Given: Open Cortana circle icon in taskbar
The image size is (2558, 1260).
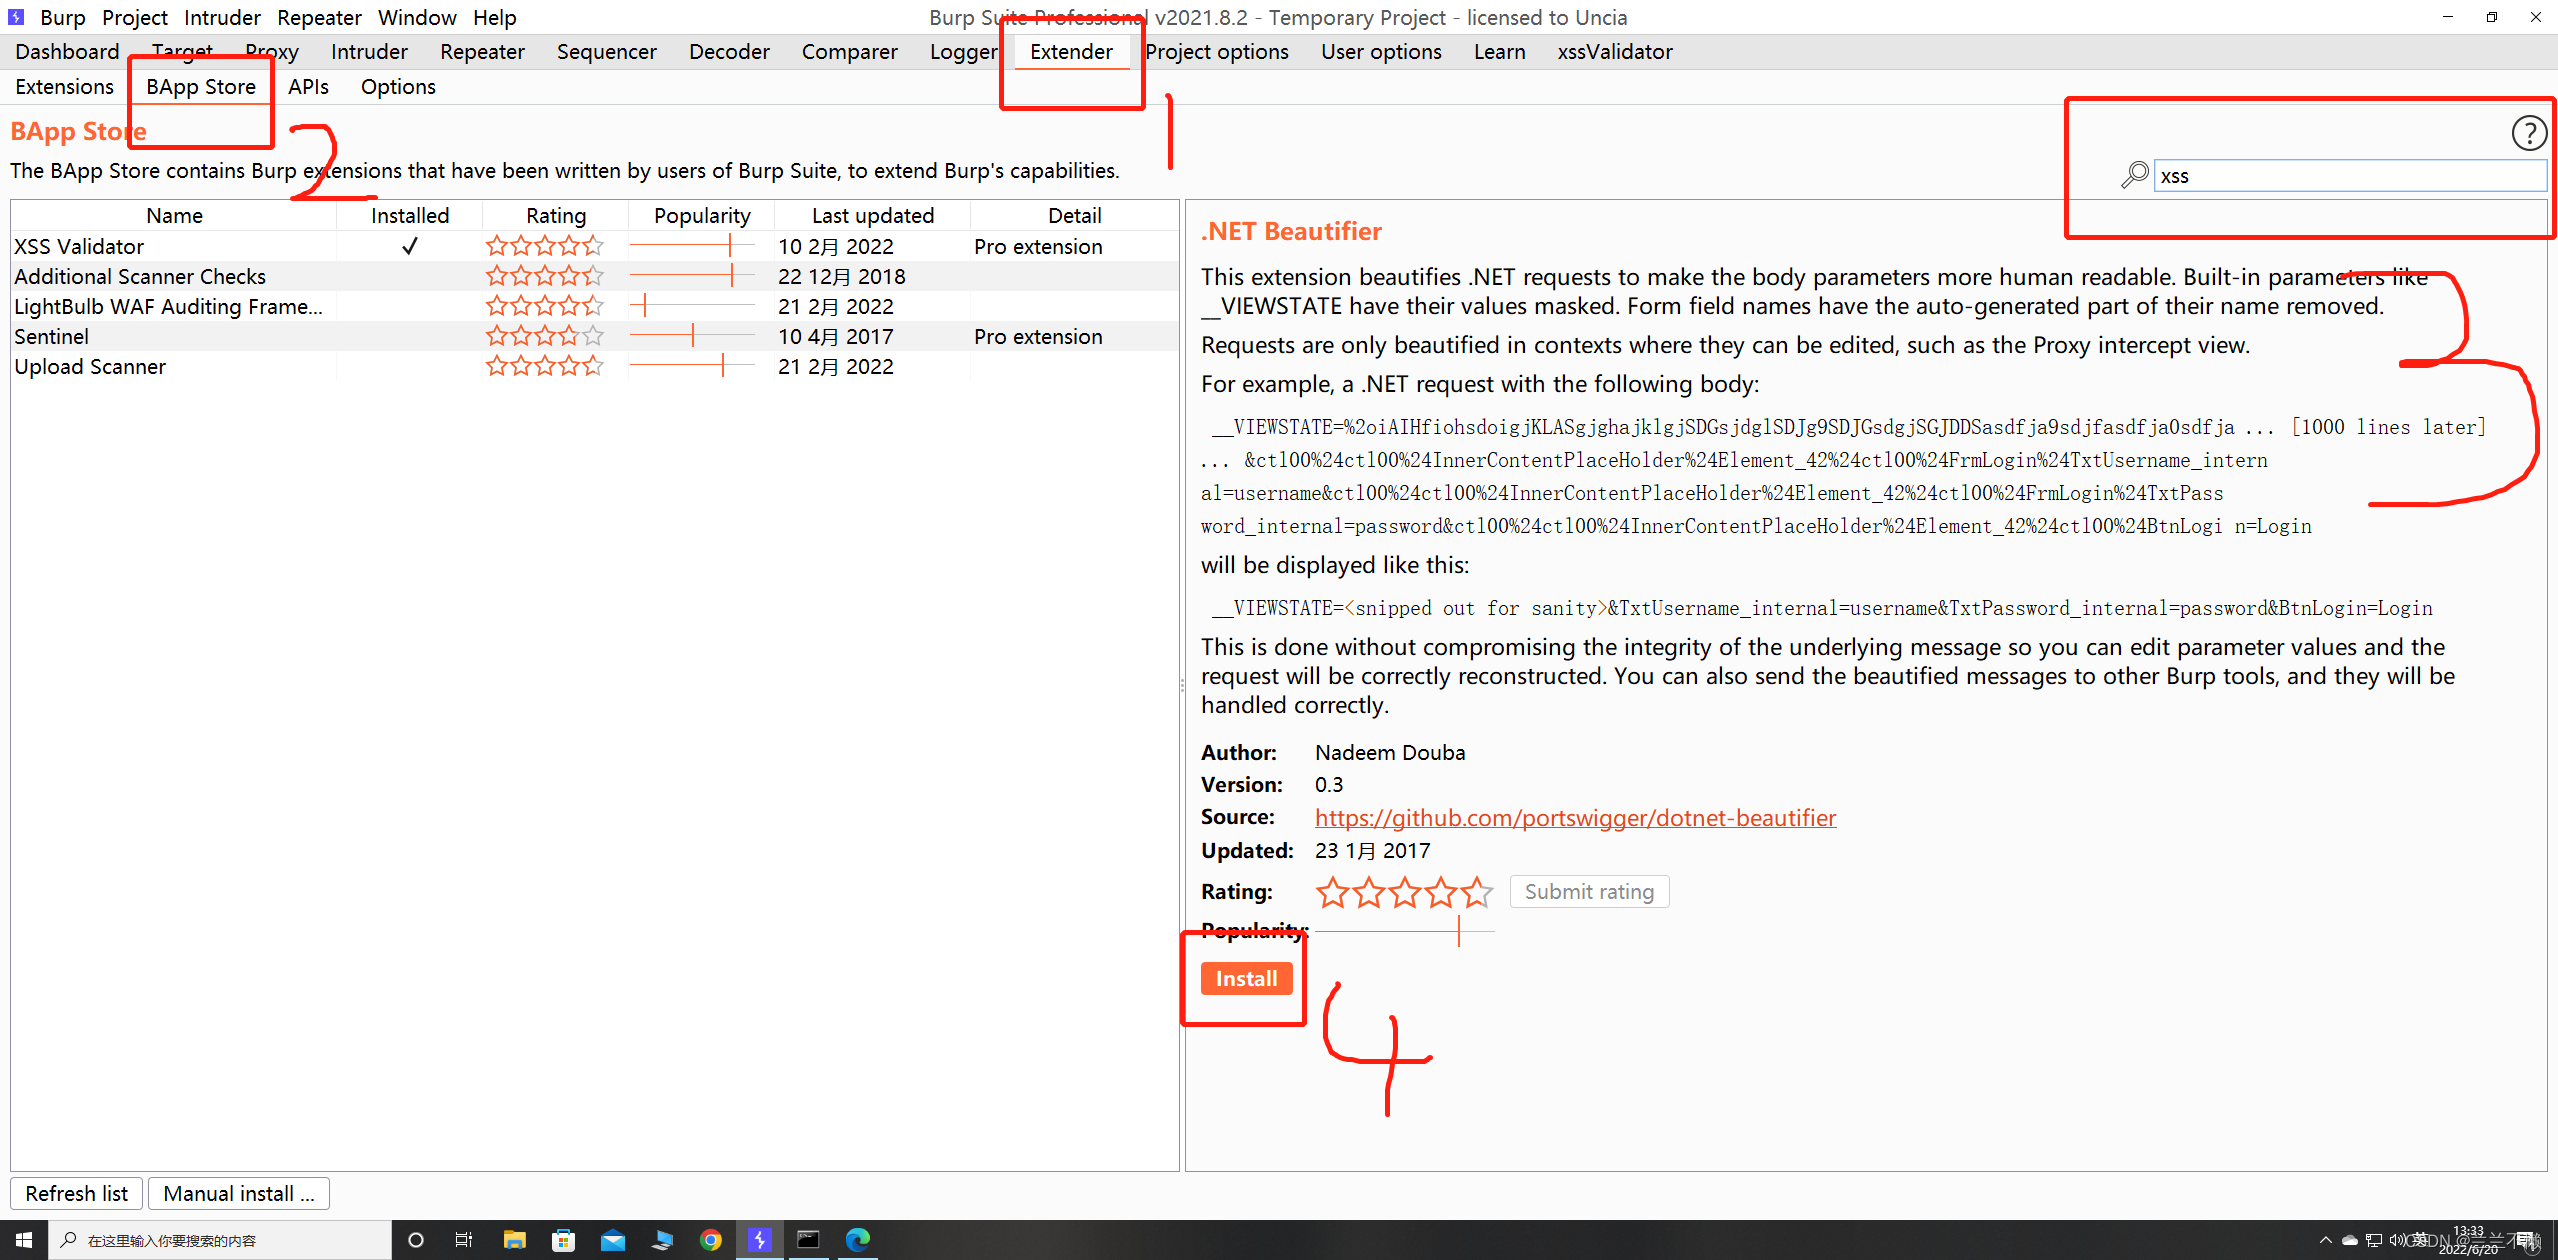Looking at the screenshot, I should point(416,1240).
